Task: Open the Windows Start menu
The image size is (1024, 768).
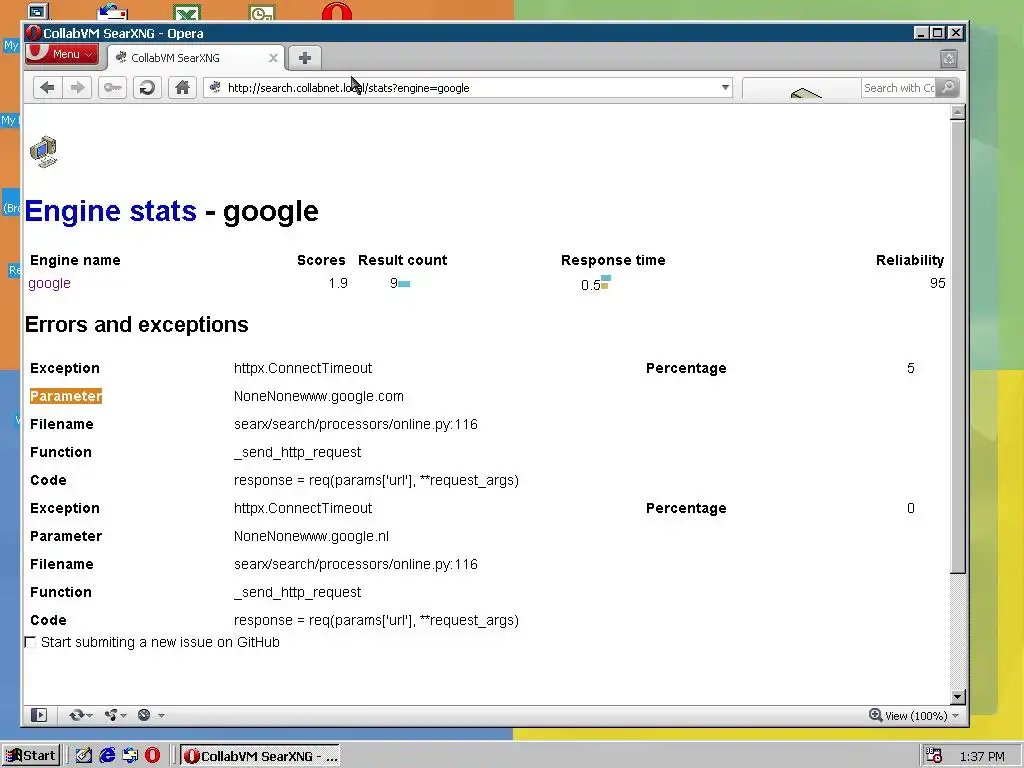Action: click(31, 756)
